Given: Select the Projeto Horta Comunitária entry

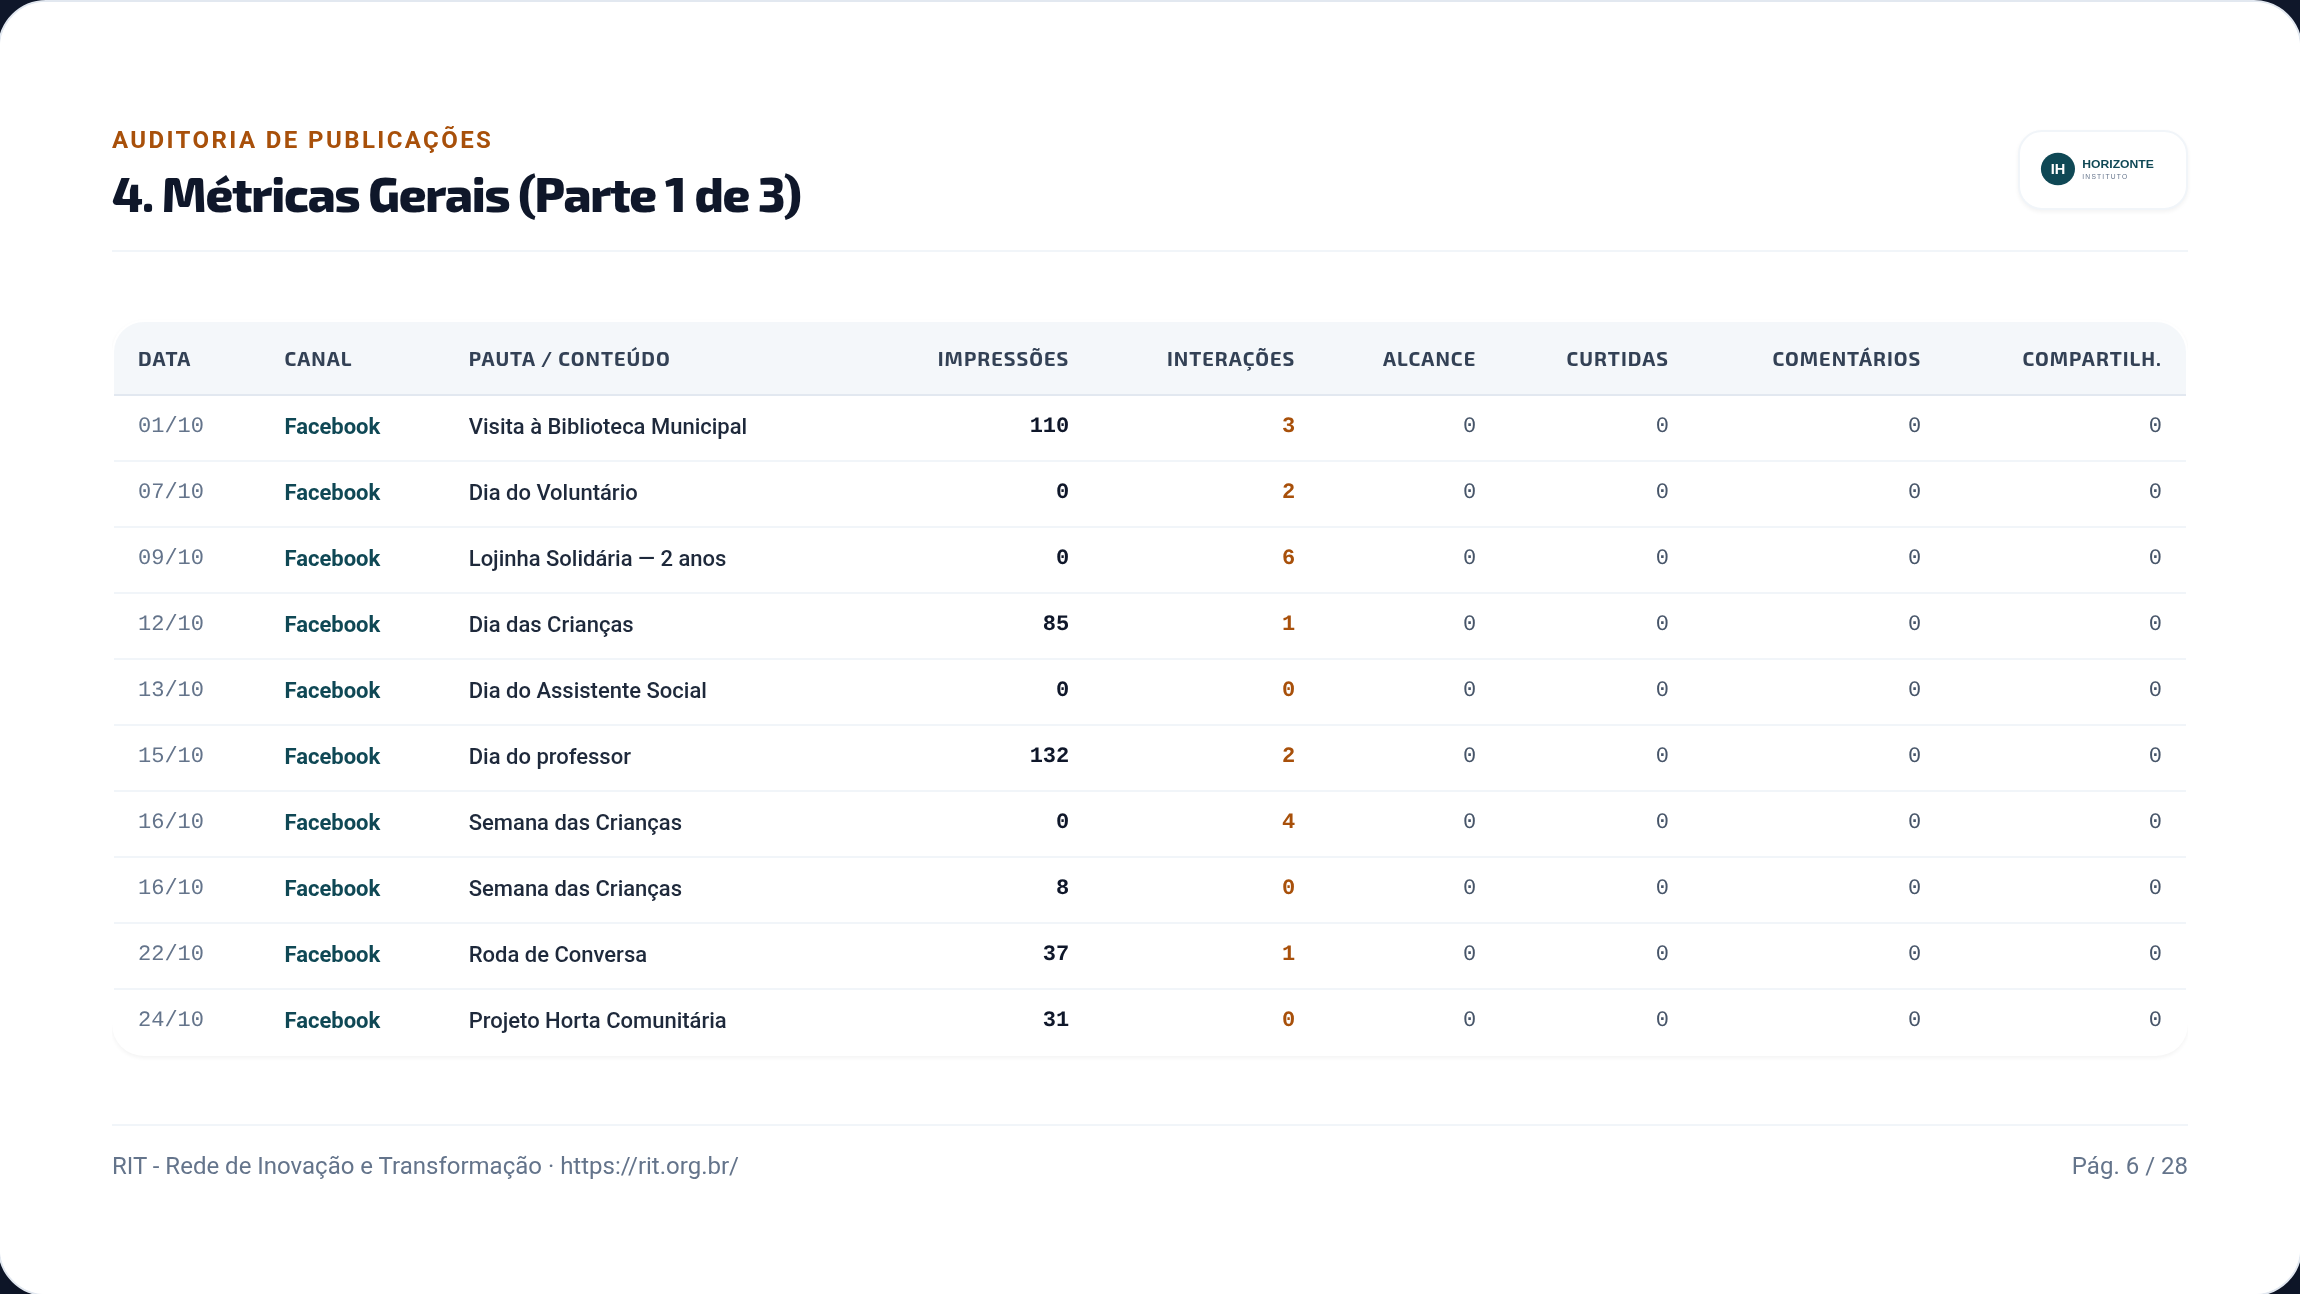Looking at the screenshot, I should click(597, 1020).
